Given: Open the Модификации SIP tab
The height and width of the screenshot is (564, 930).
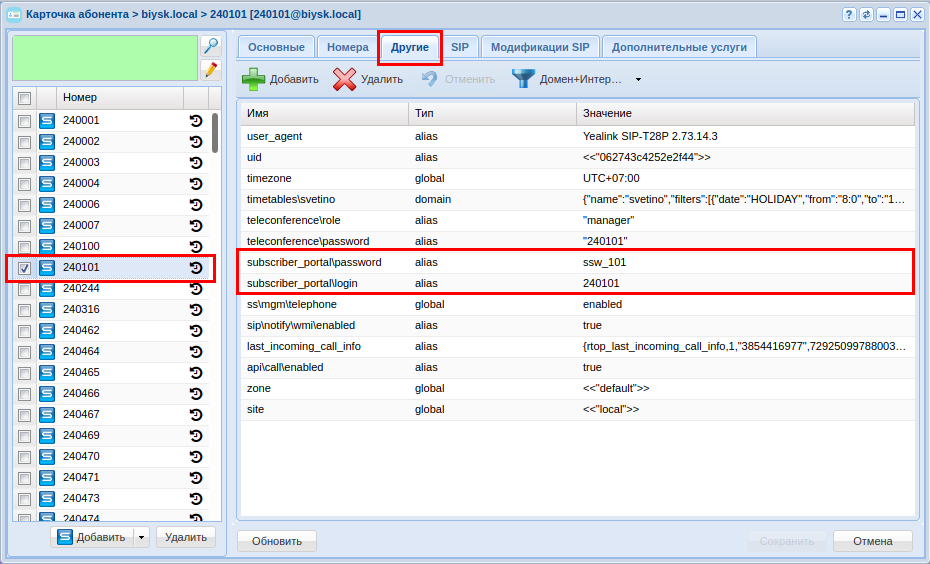Looking at the screenshot, I should [540, 47].
